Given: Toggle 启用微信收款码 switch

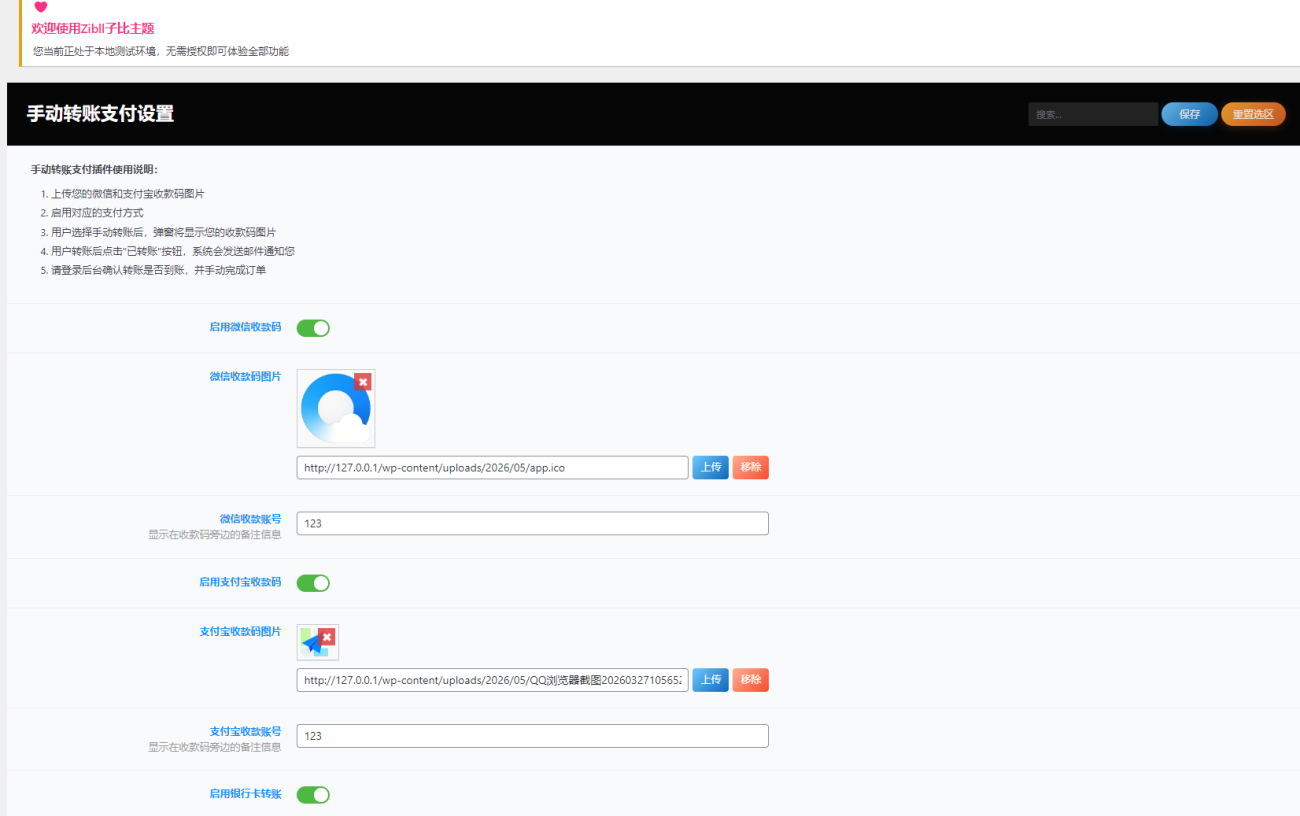Looking at the screenshot, I should point(313,328).
